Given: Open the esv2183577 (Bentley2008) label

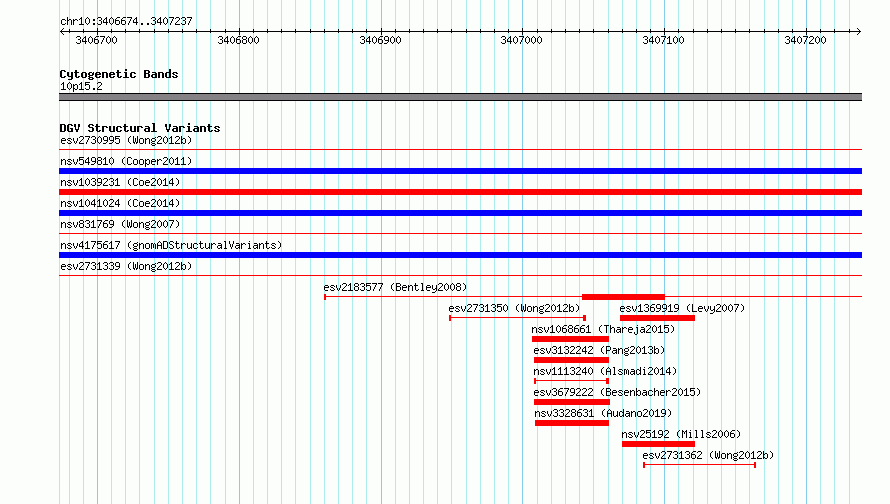Looking at the screenshot, I should click(395, 287).
